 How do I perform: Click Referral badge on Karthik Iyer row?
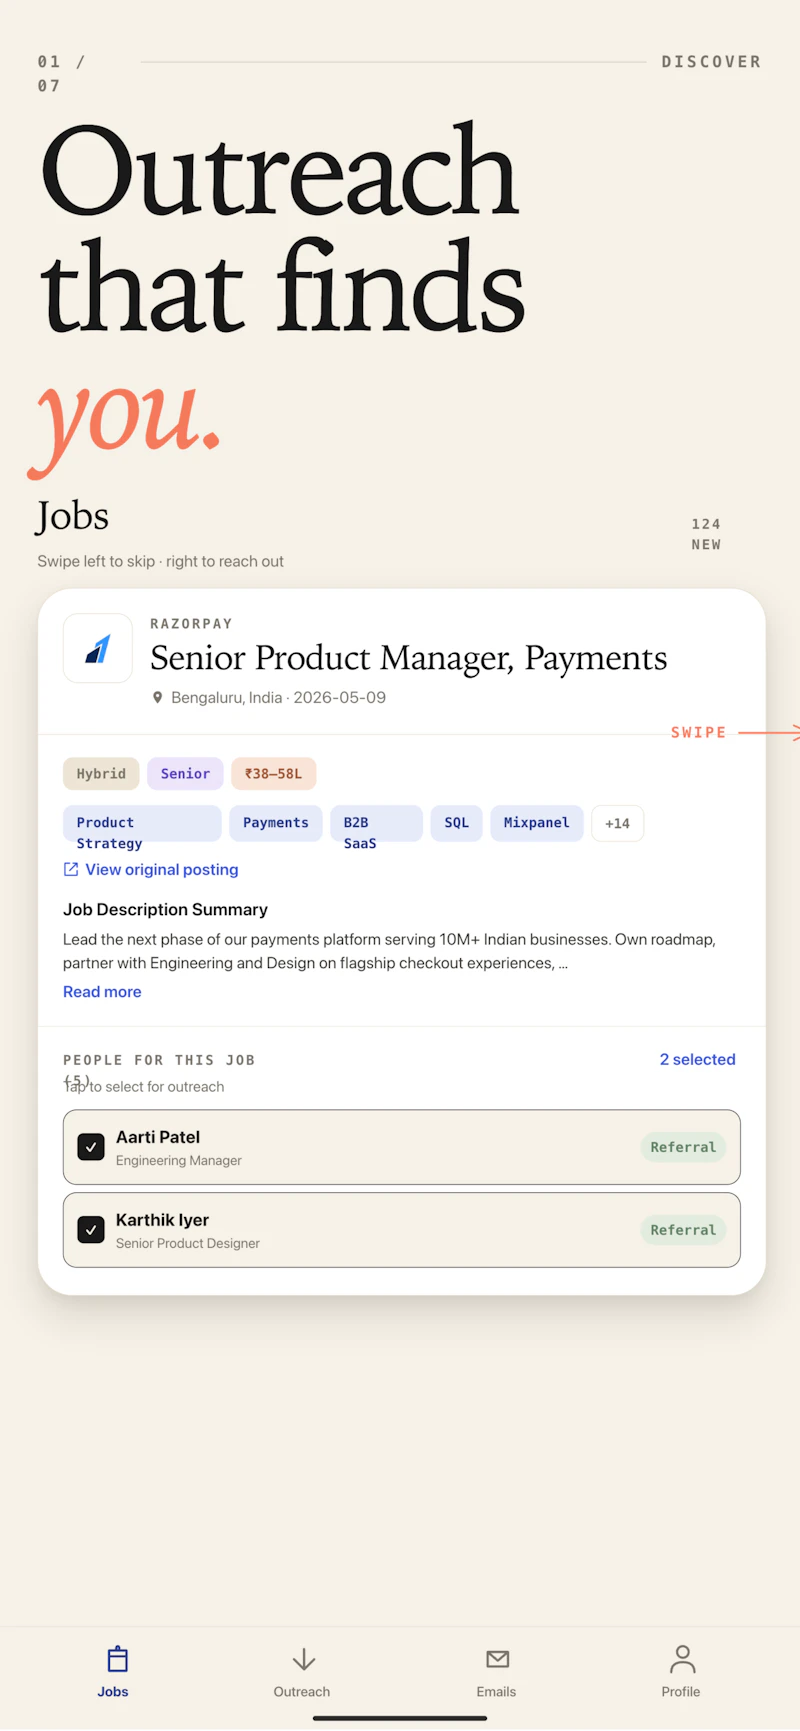(x=683, y=1230)
